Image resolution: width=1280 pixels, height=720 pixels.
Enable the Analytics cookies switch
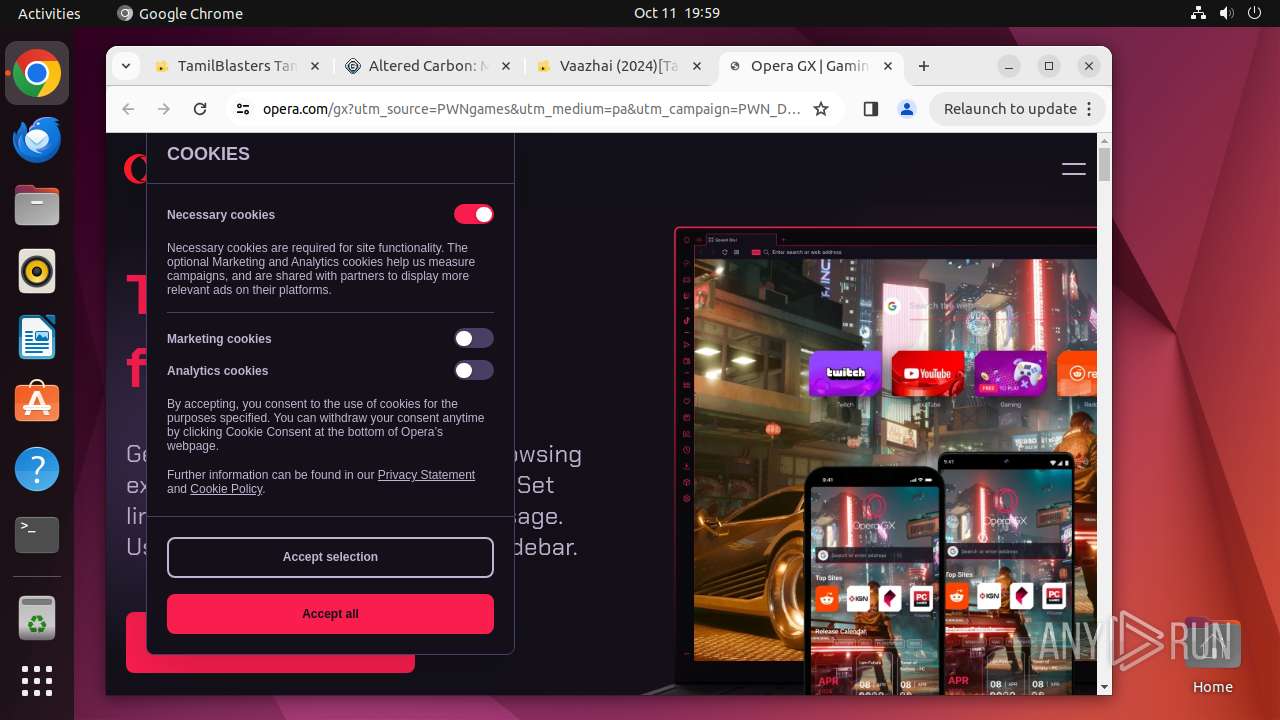coord(474,371)
